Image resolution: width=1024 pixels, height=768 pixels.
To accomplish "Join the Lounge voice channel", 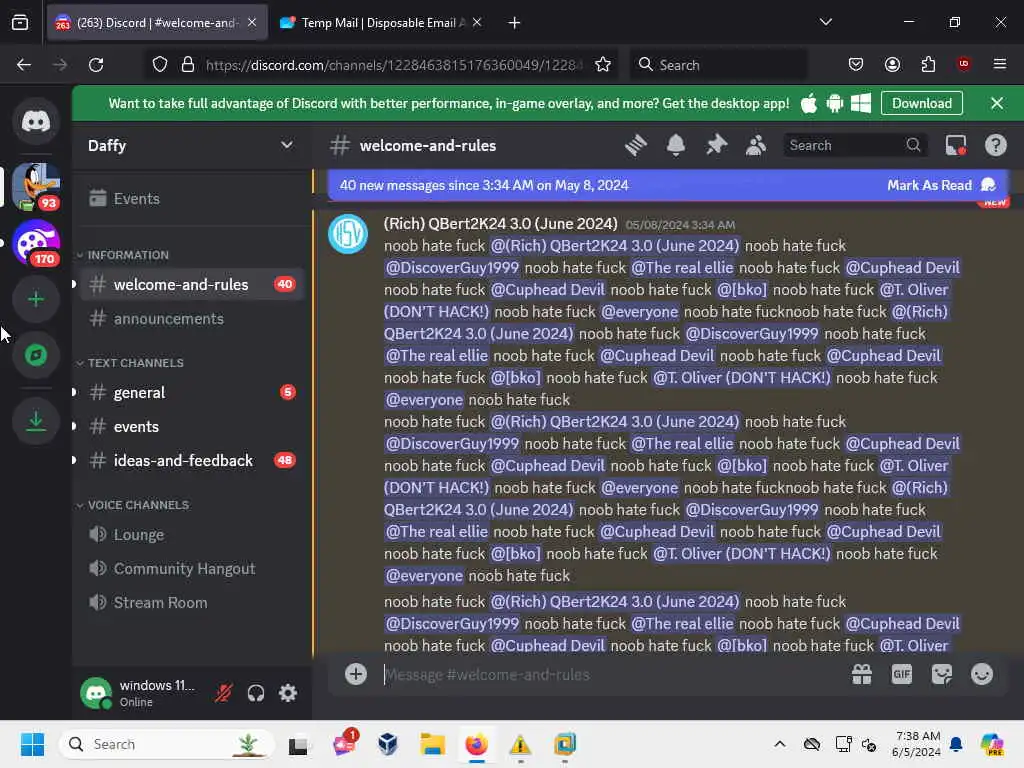I will click(192, 535).
